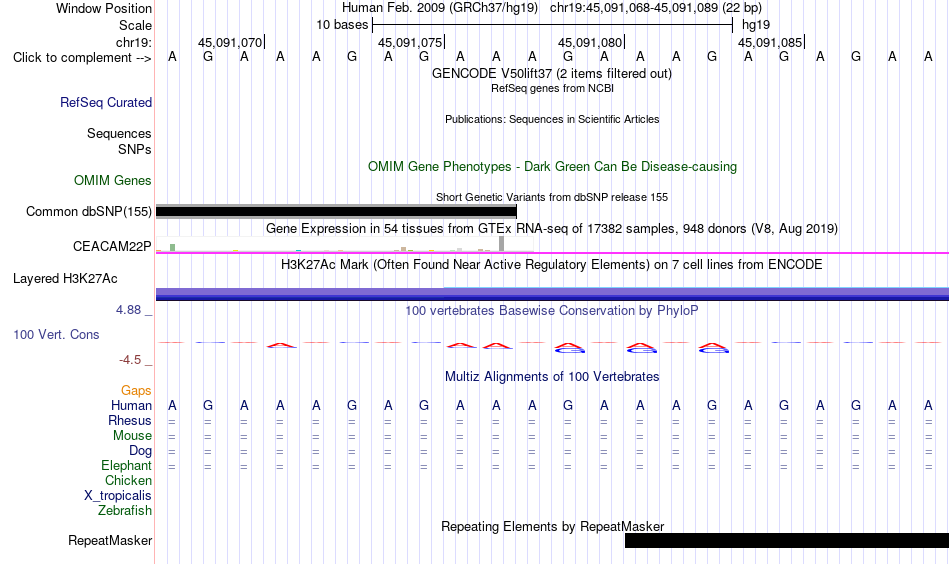
Task: Click the 'Click to complement -->' label
Action: (x=82, y=58)
